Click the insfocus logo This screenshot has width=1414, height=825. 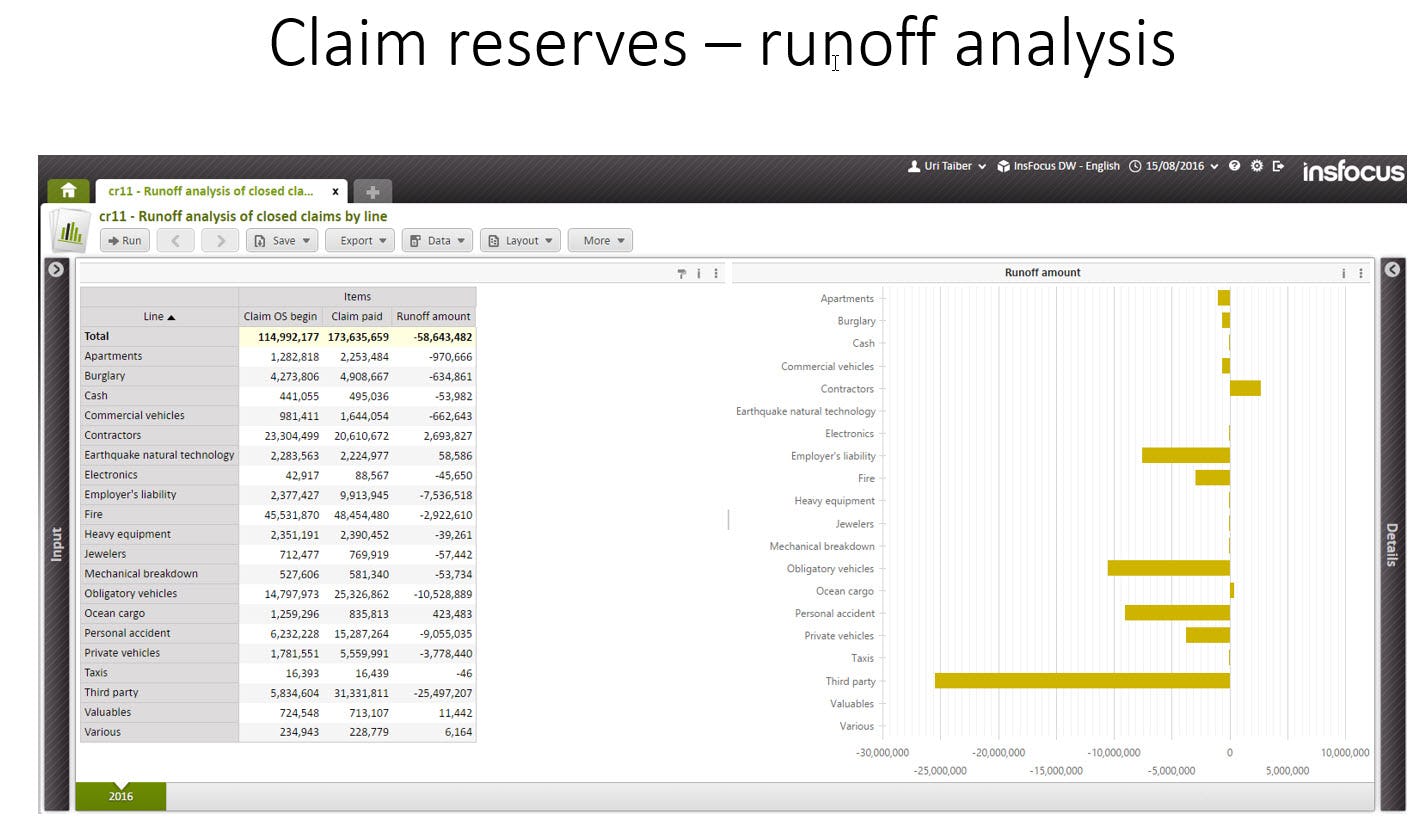(x=1352, y=171)
